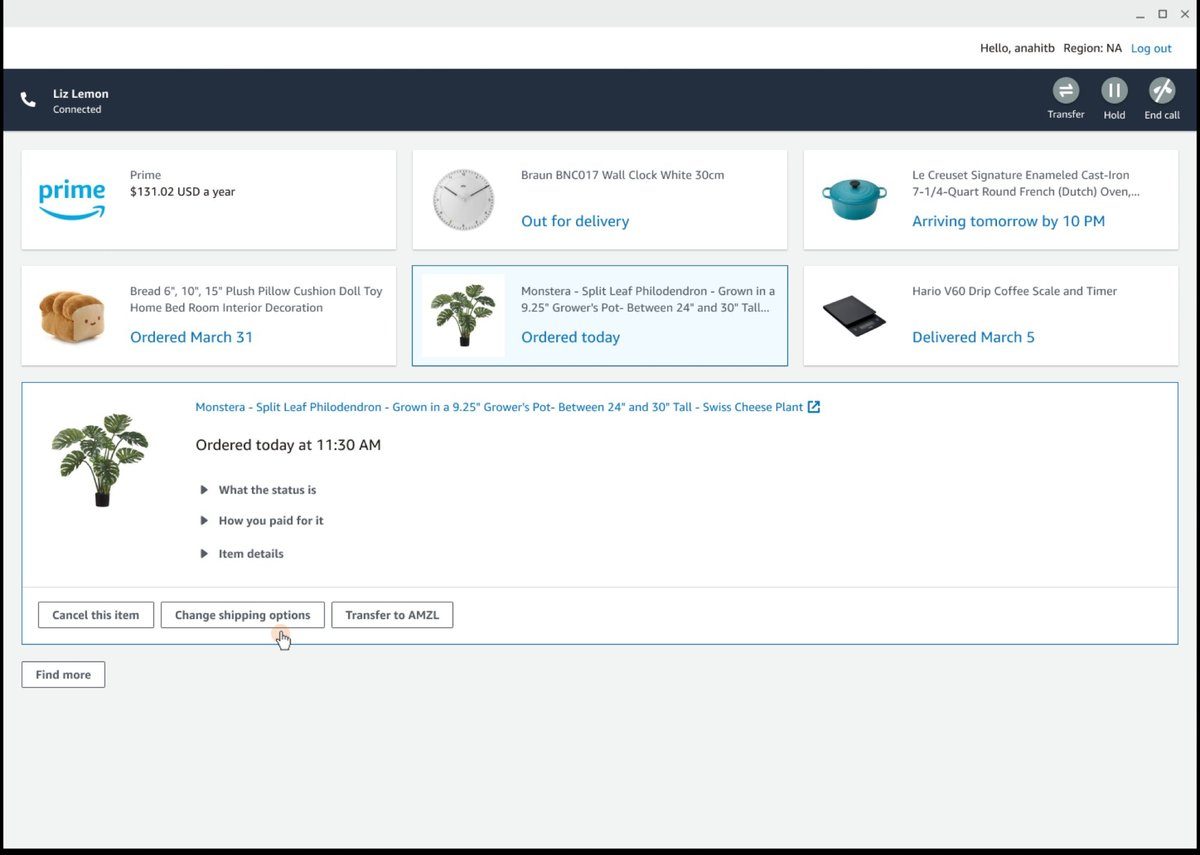This screenshot has height=855, width=1200.
Task: Click "Change shipping options" button
Action: point(242,615)
